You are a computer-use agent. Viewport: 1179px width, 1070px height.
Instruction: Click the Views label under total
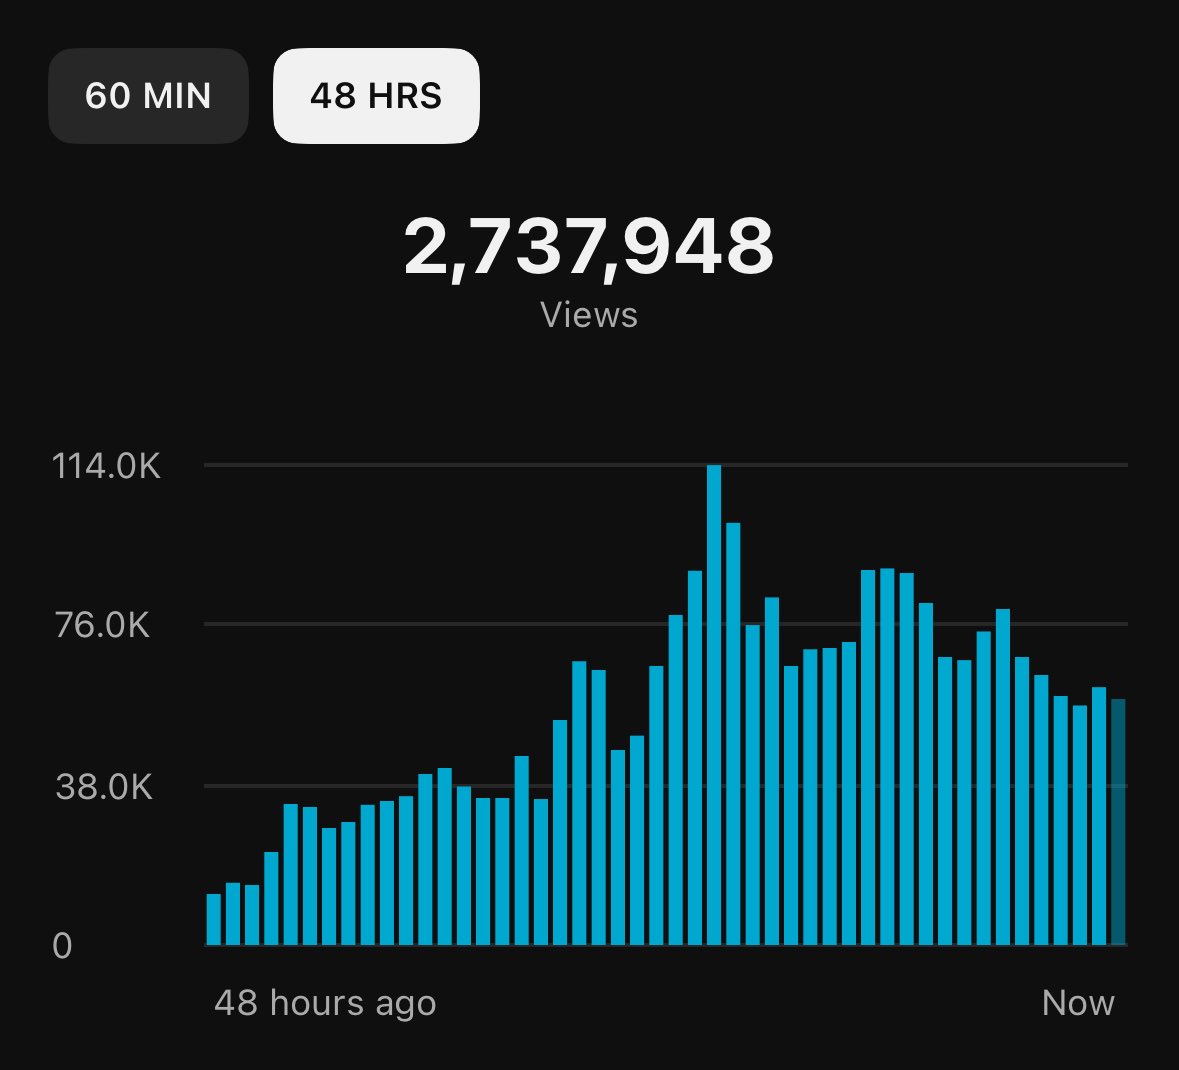coord(589,314)
